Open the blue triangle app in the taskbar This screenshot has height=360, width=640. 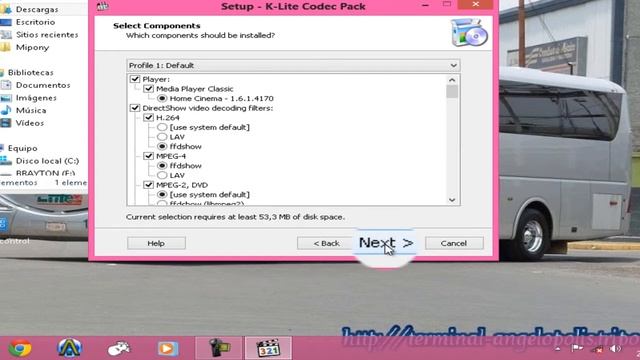69,348
